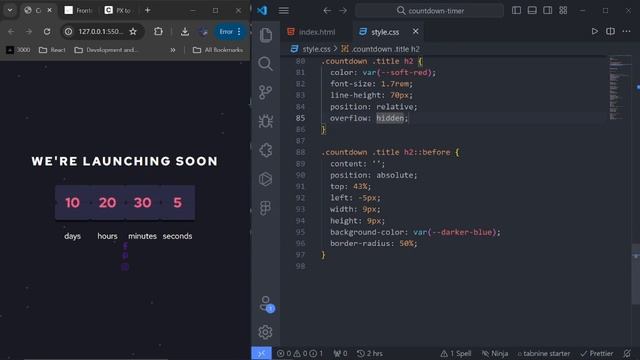Click var(--soft-red) color value
This screenshot has height=360, width=640.
(397, 73)
